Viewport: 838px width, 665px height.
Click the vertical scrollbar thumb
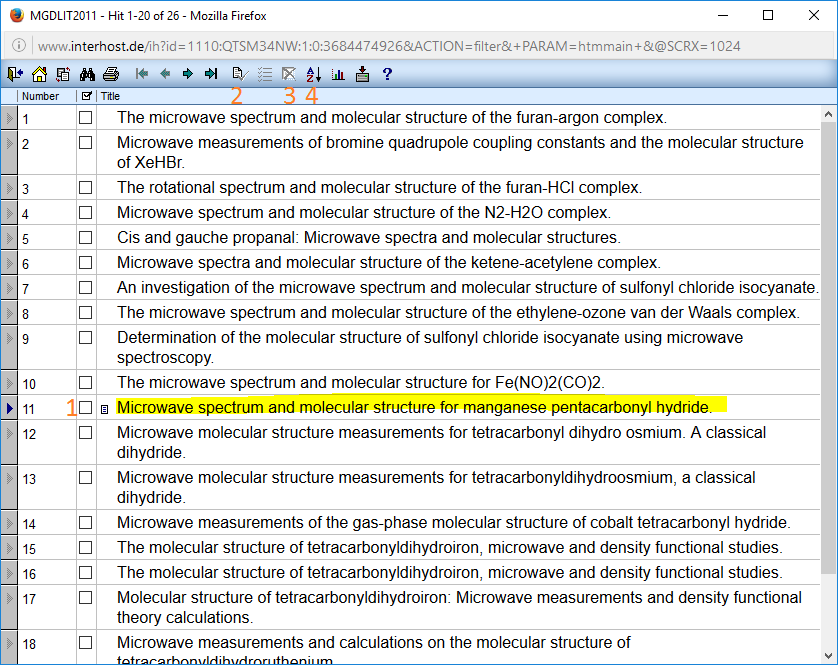(828, 350)
